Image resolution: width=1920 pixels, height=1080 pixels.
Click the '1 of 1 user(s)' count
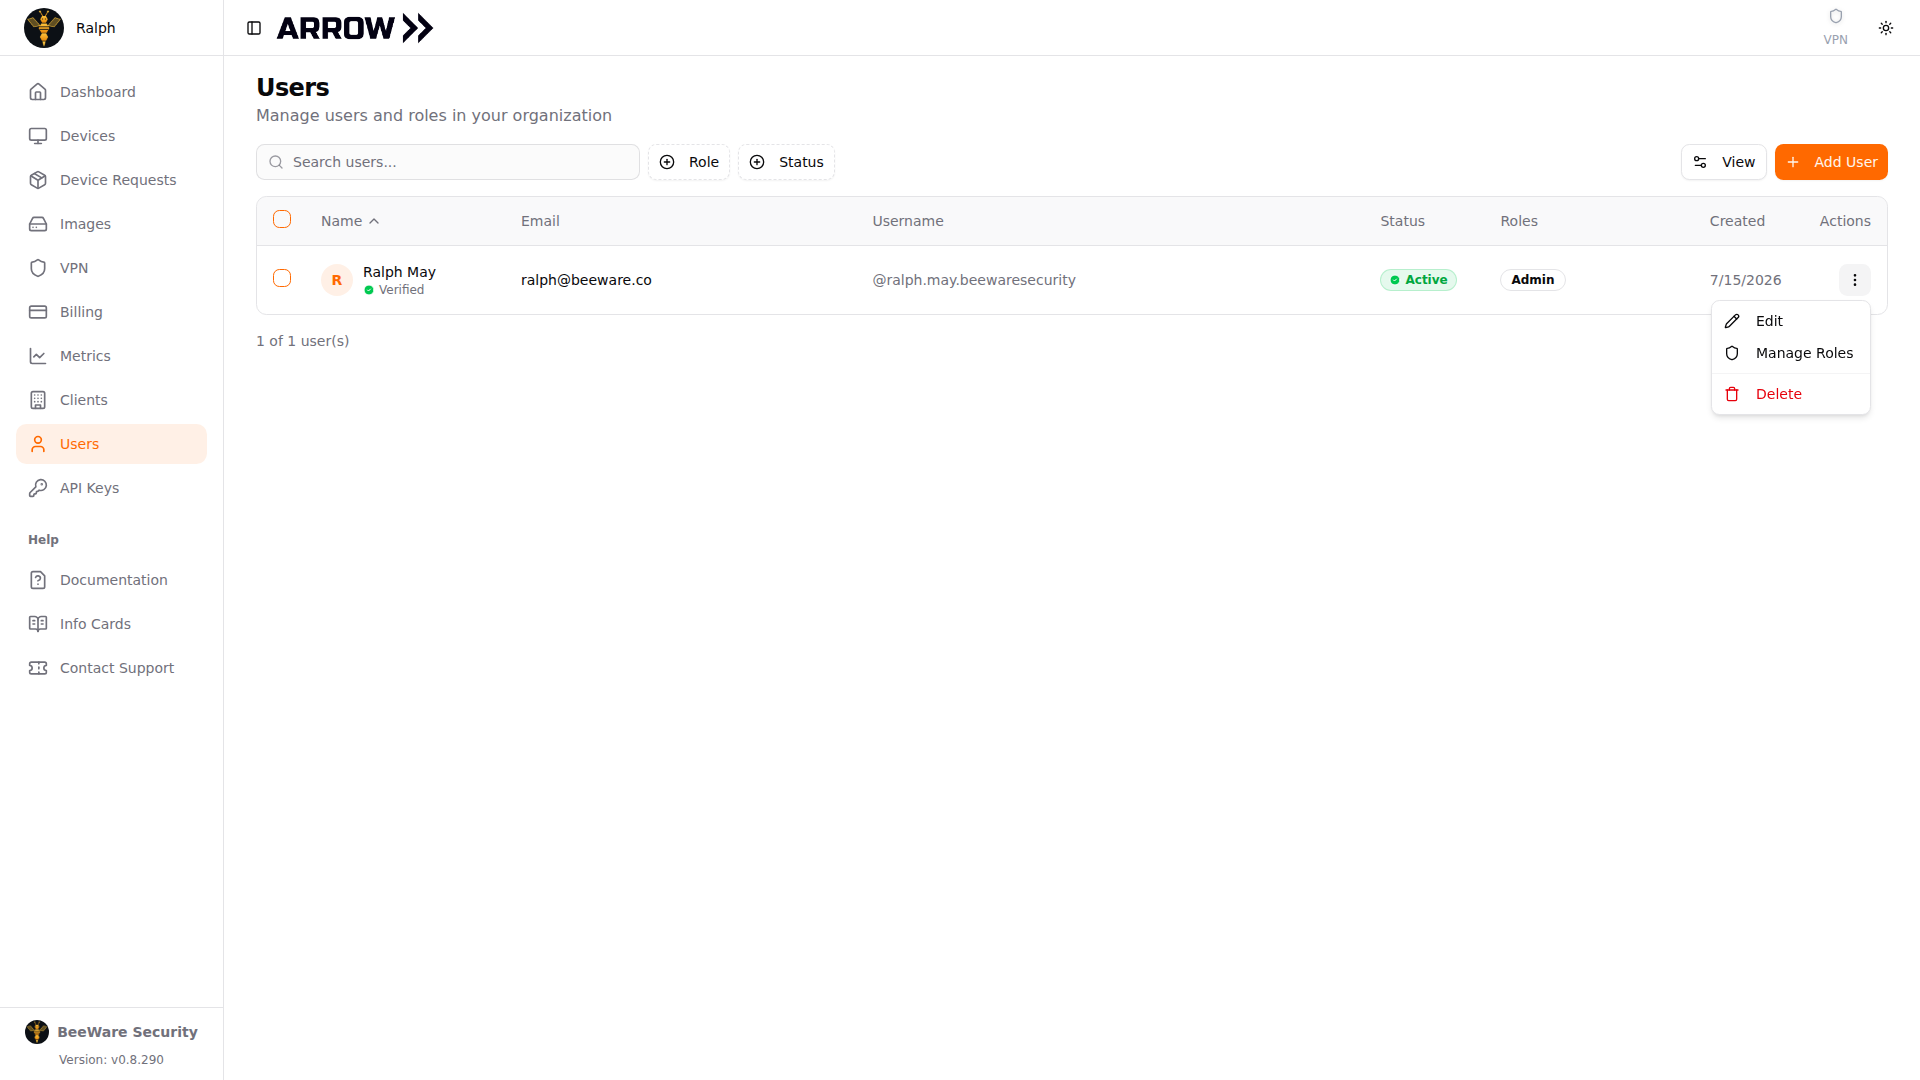(302, 341)
